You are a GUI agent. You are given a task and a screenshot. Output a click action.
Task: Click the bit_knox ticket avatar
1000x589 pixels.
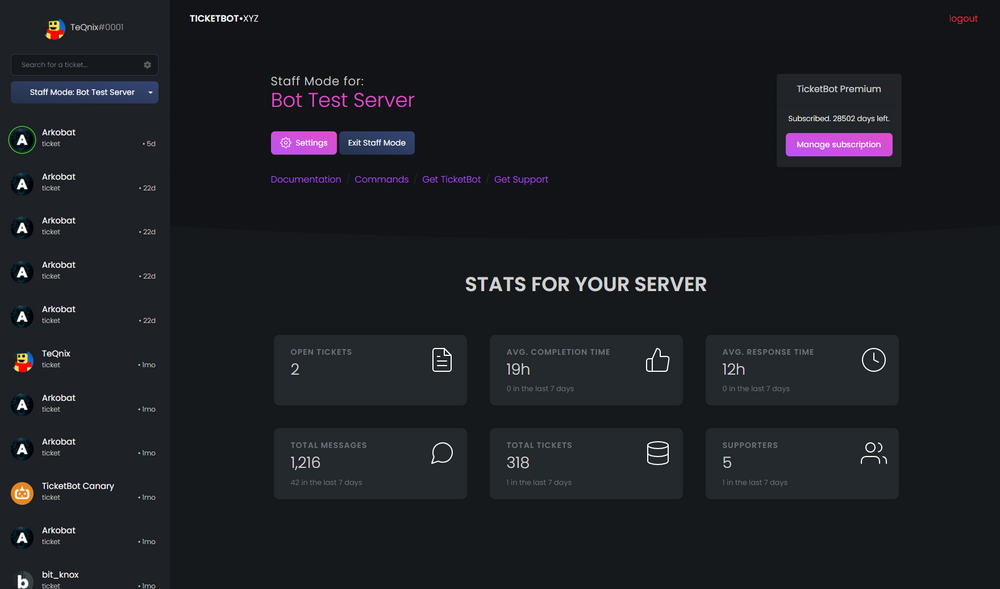click(x=22, y=579)
